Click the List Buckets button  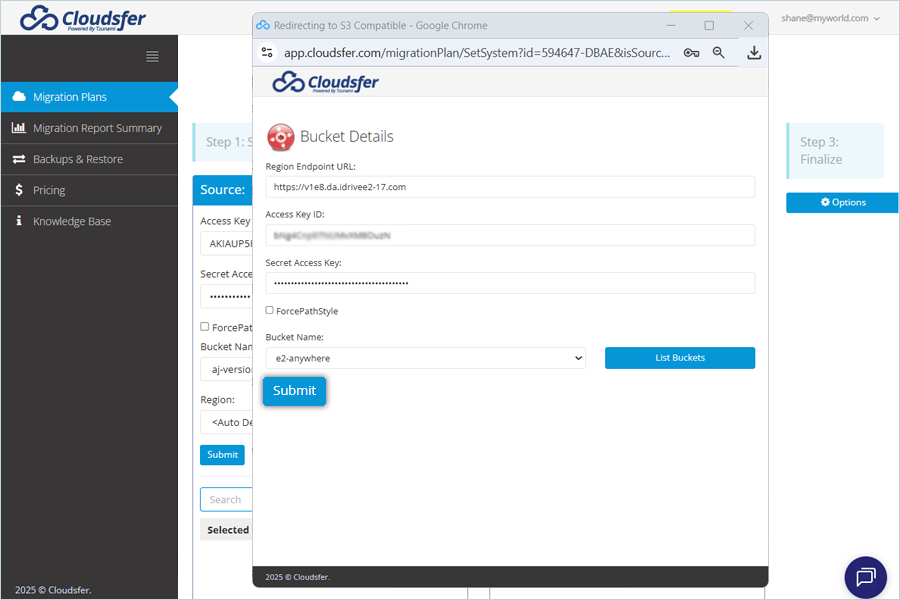[680, 358]
